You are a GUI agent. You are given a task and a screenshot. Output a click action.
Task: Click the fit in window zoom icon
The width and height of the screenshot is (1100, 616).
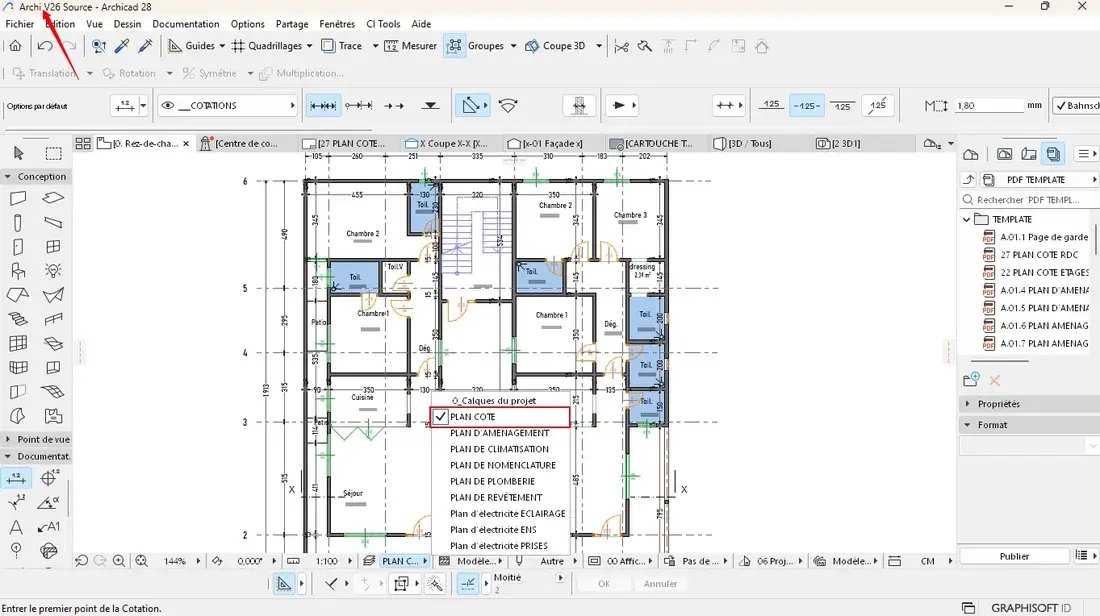tap(142, 561)
